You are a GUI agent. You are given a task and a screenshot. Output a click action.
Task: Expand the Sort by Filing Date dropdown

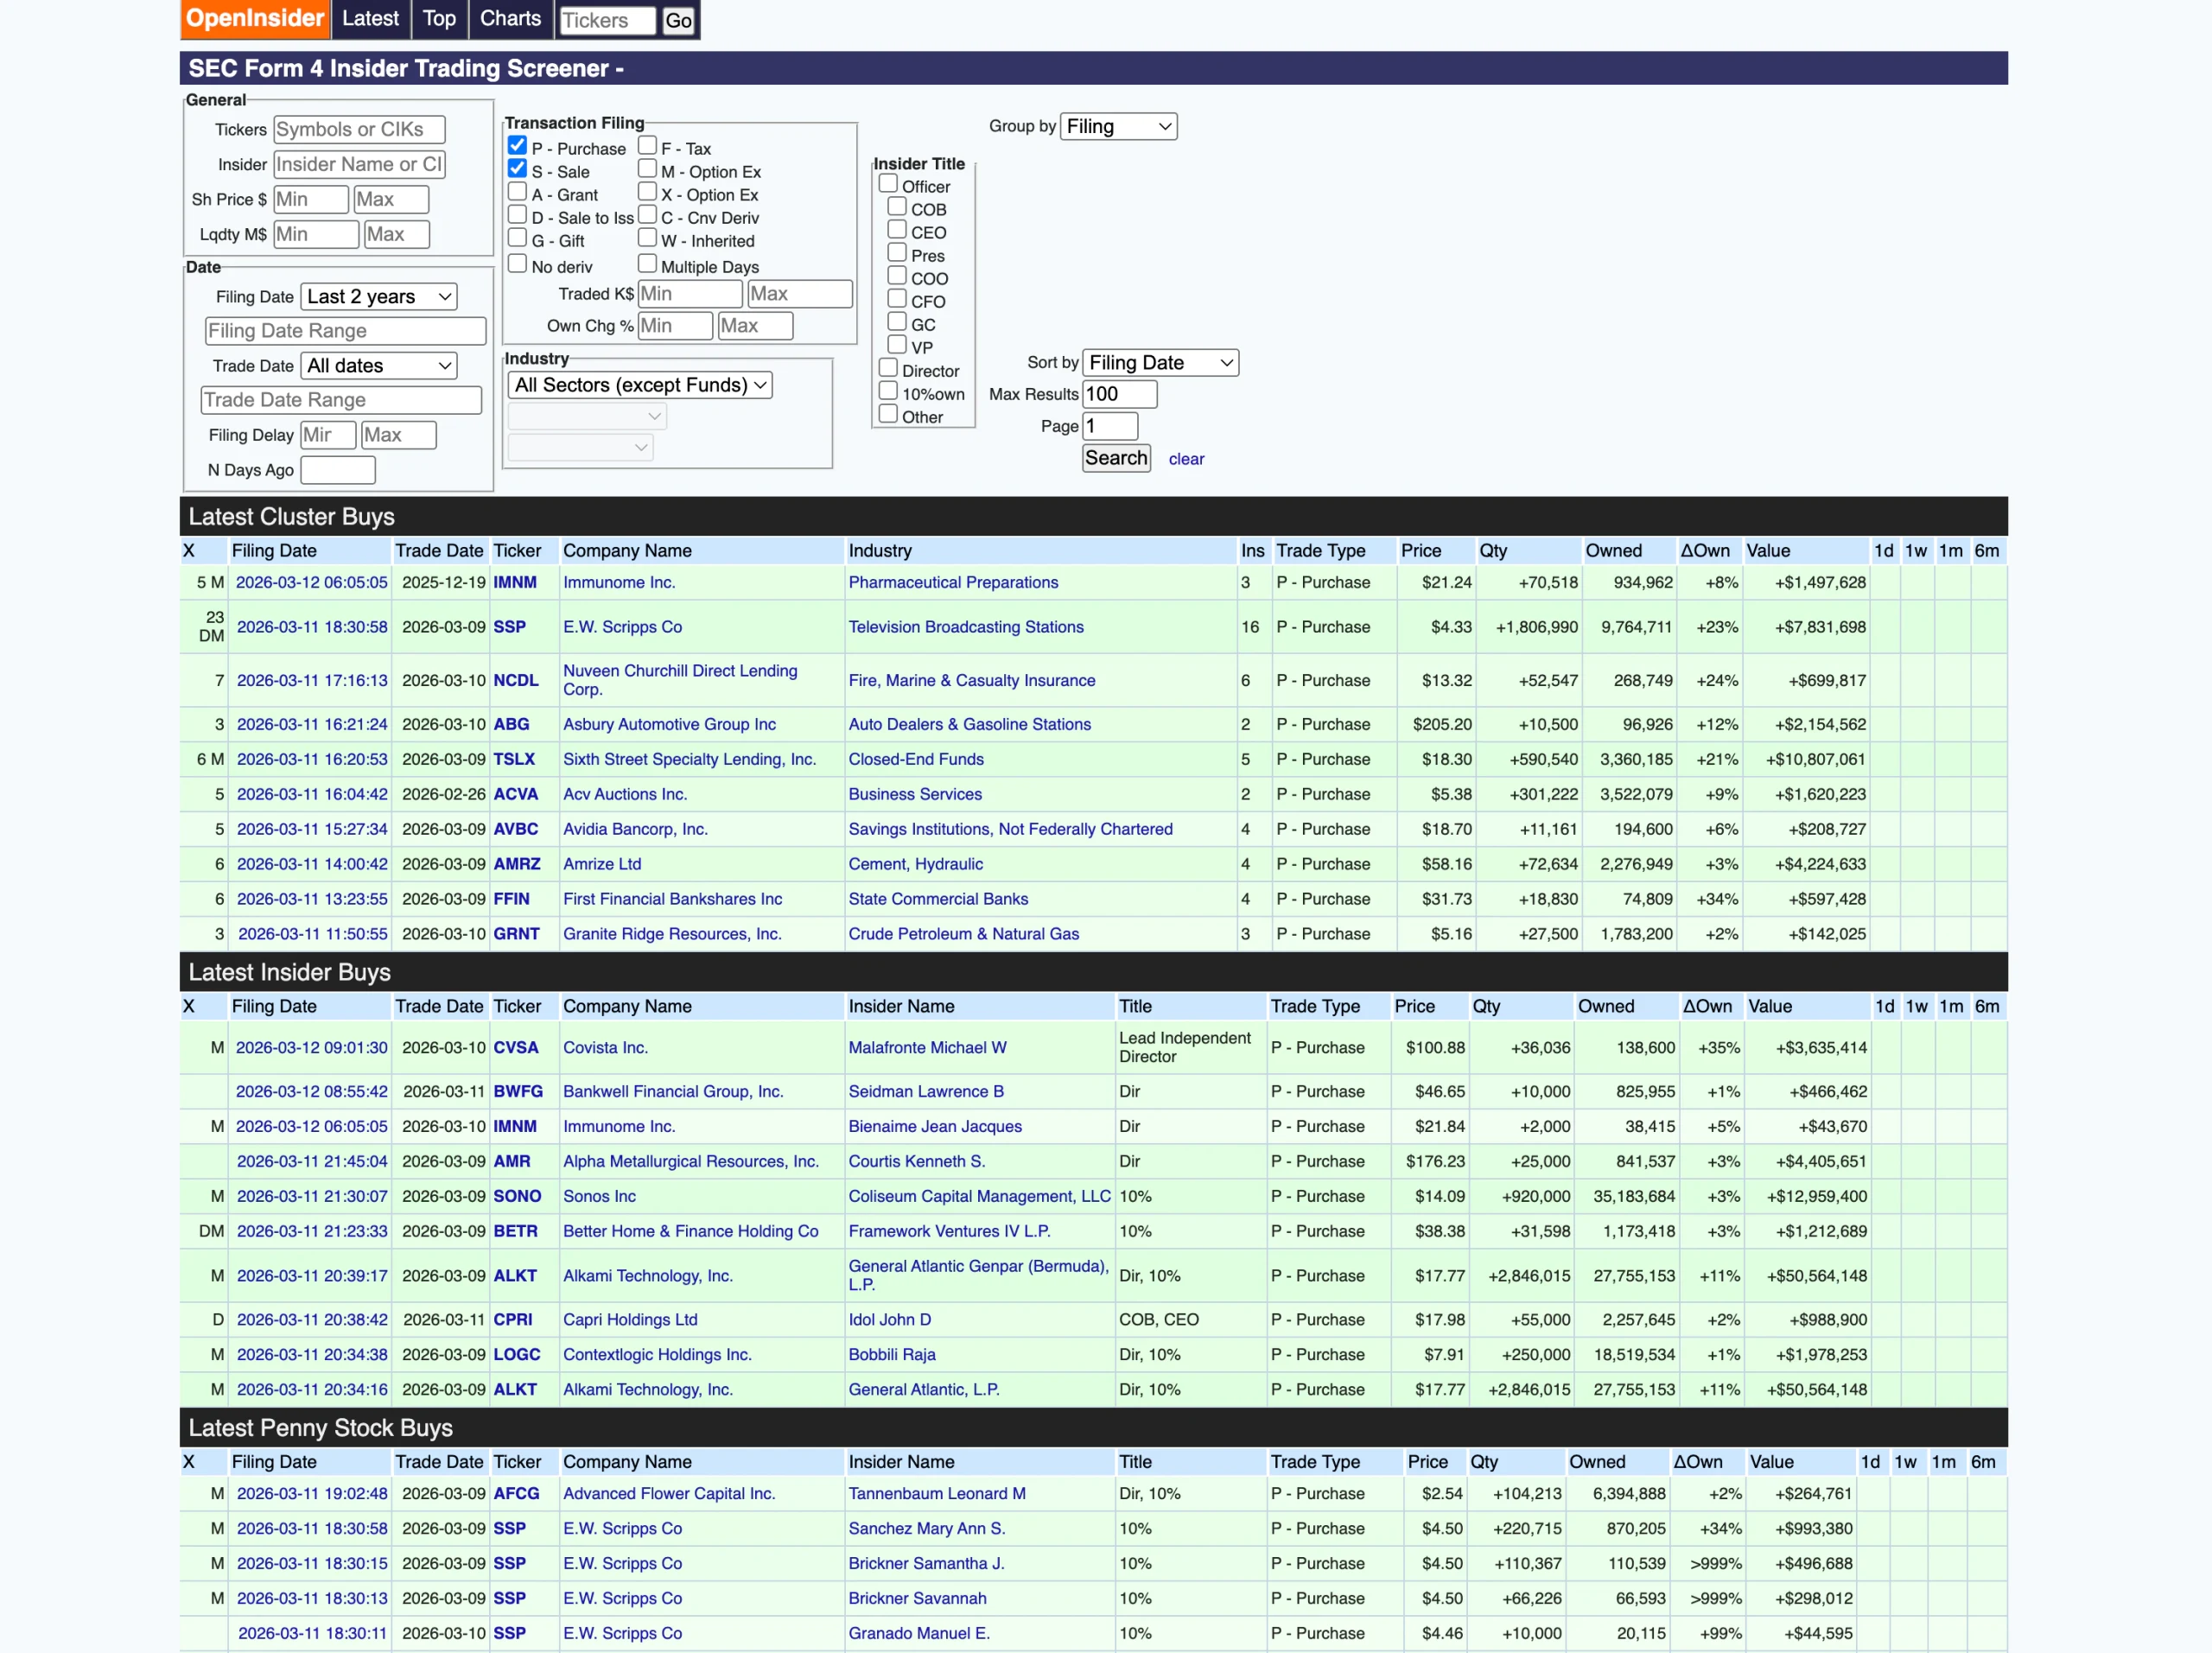tap(1159, 362)
